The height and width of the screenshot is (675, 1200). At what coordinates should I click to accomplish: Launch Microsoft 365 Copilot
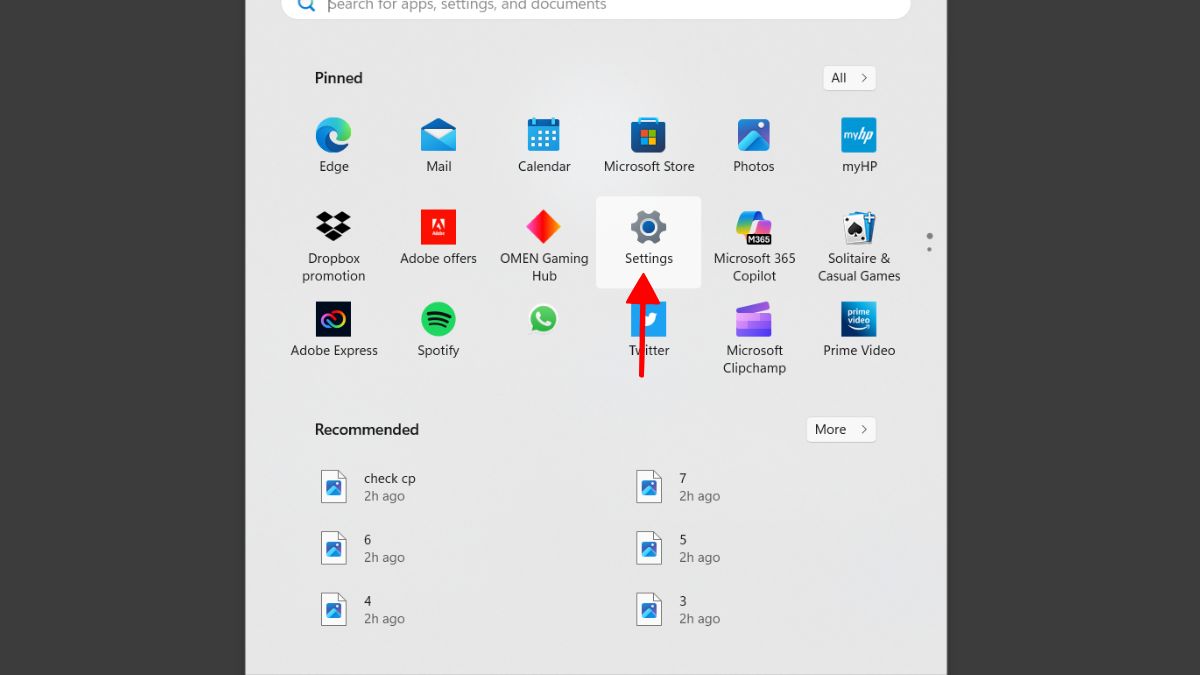pos(754,244)
